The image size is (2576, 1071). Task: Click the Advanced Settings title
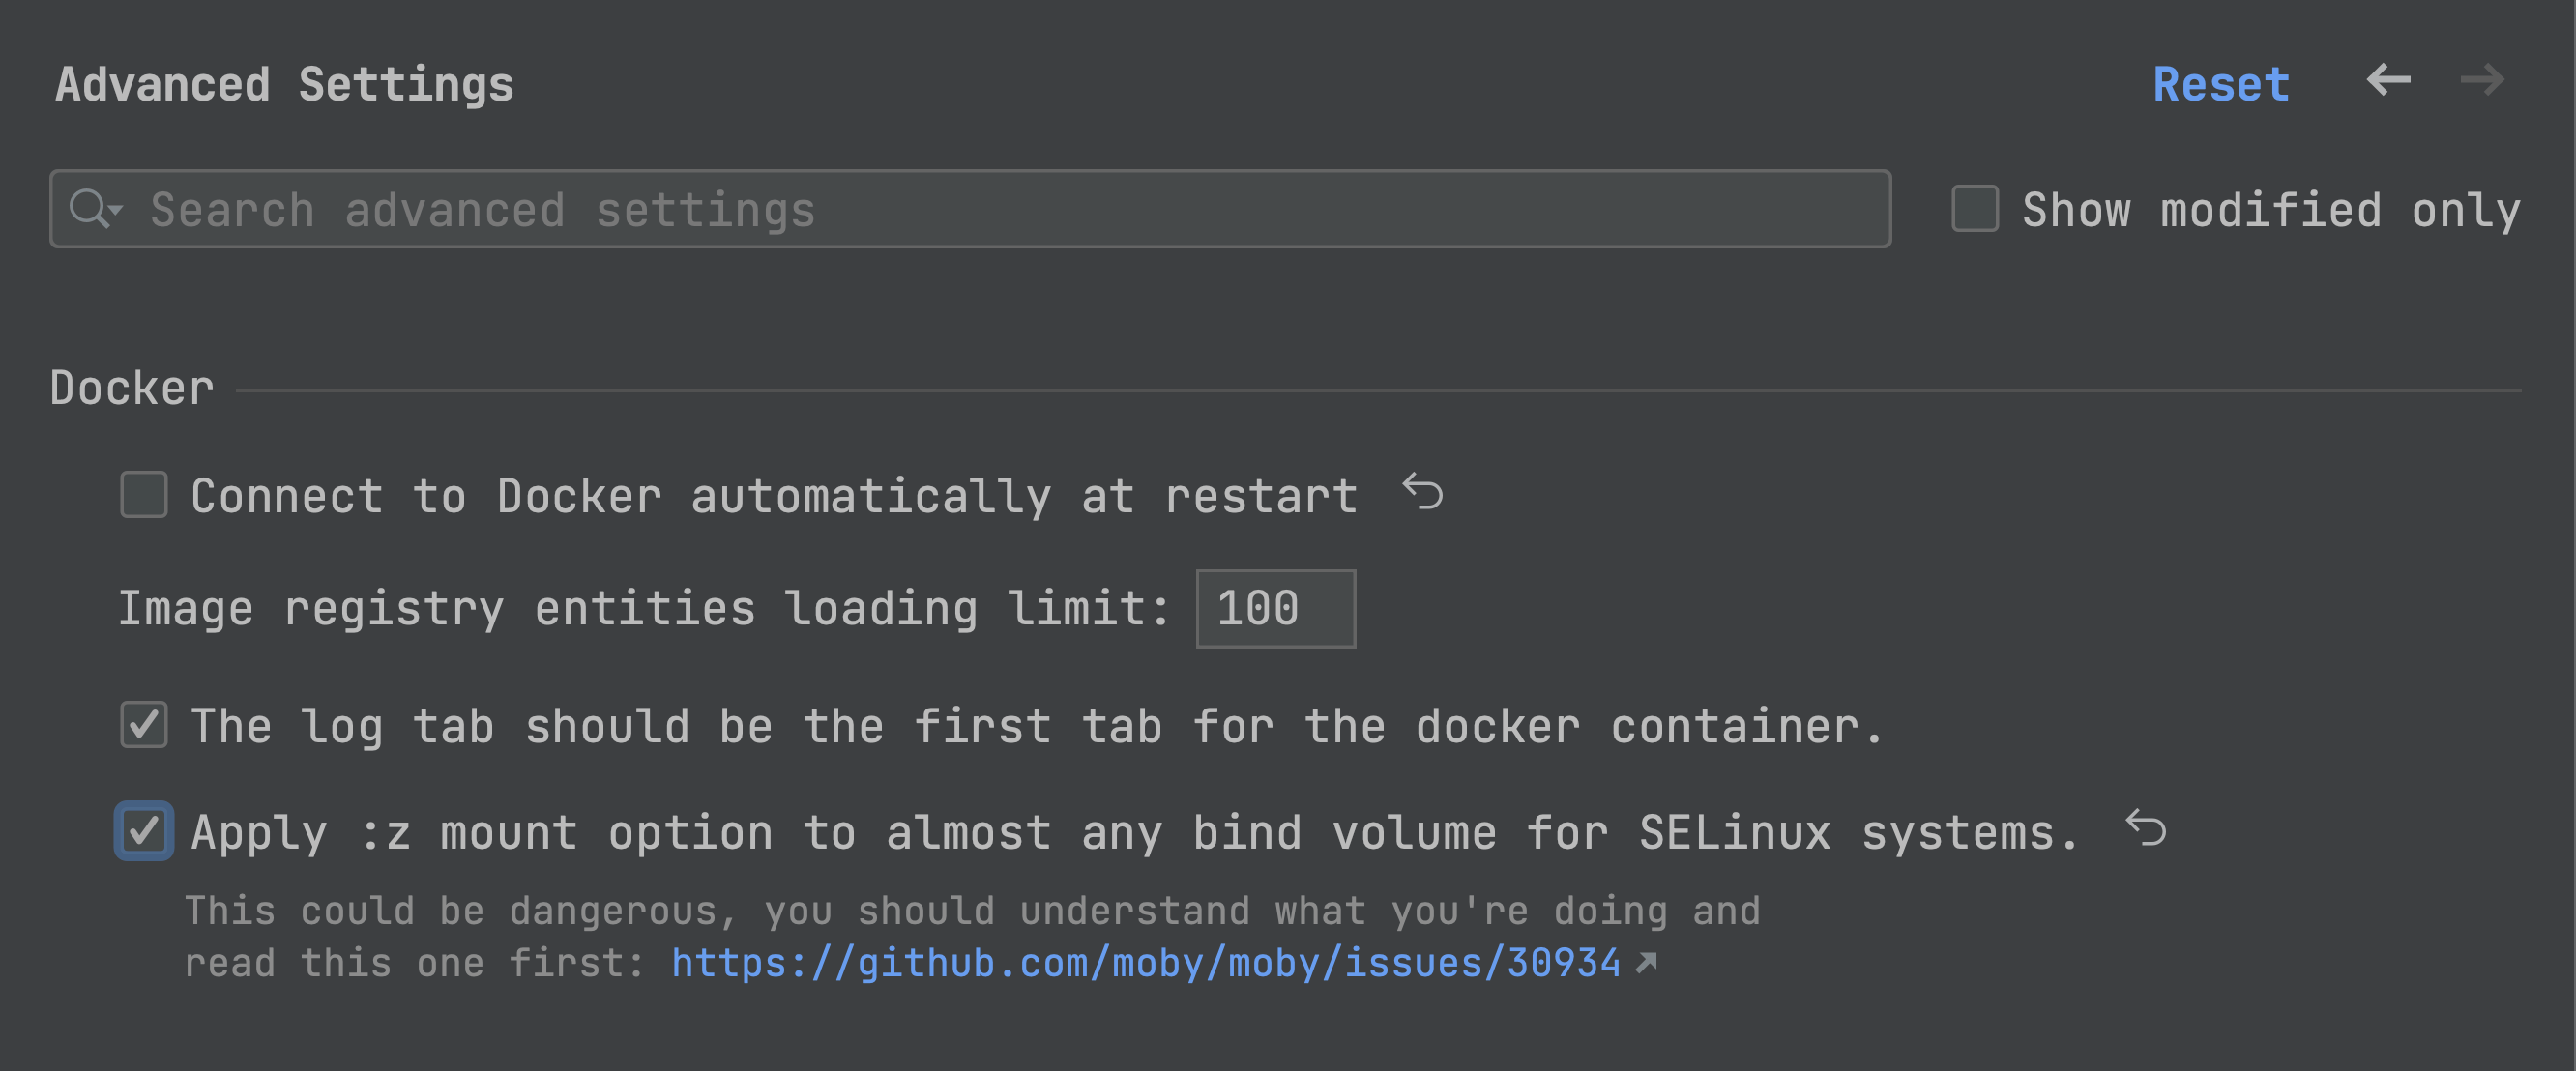coord(284,85)
